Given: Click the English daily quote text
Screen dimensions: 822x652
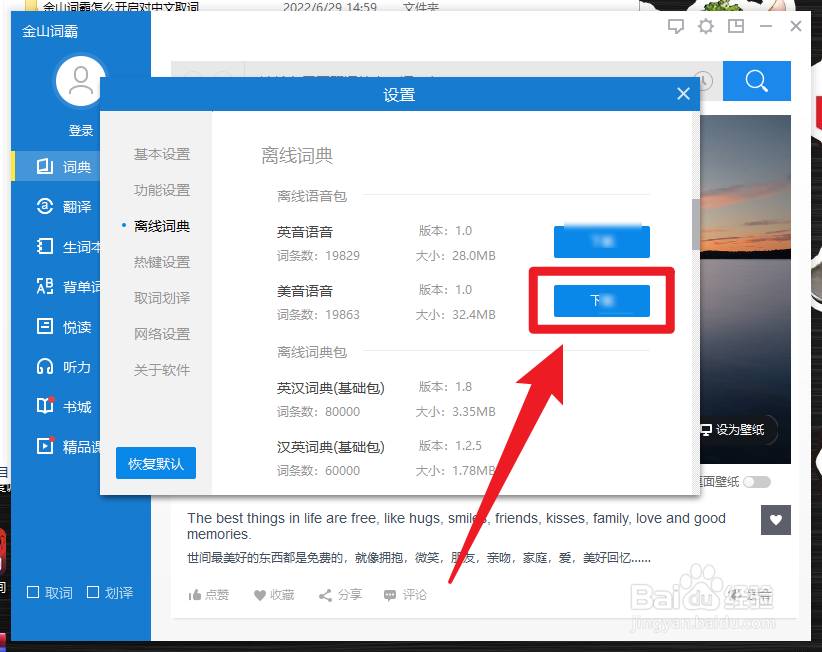Looking at the screenshot, I should coord(456,526).
